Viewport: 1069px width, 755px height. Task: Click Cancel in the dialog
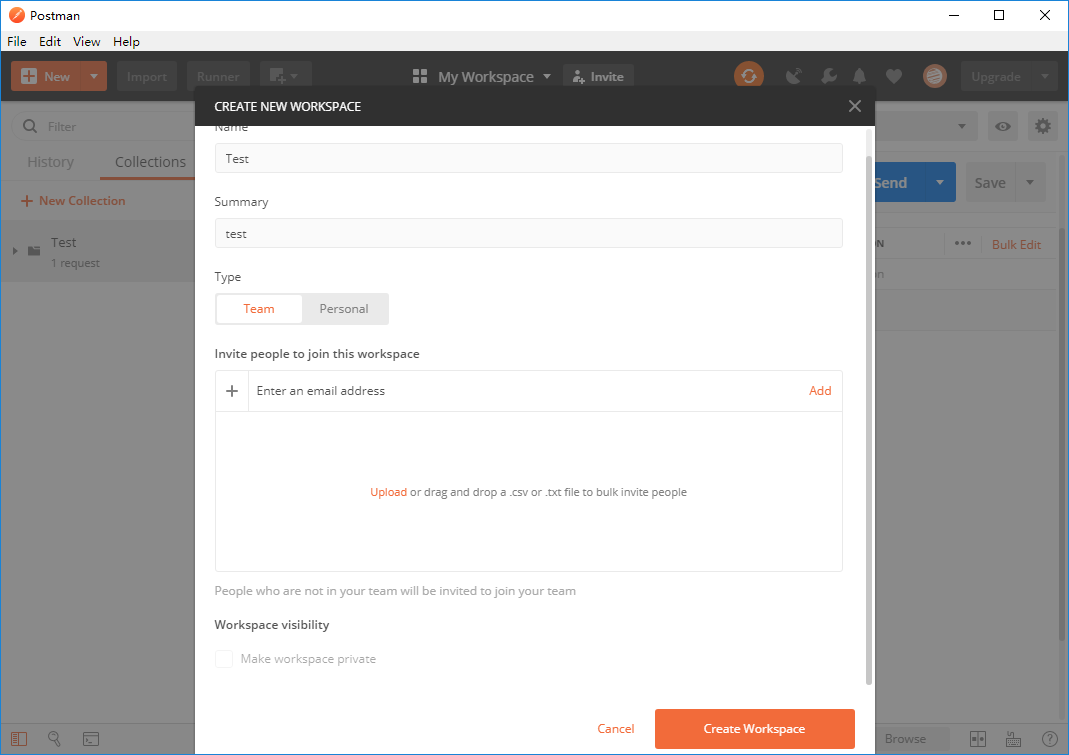click(616, 728)
